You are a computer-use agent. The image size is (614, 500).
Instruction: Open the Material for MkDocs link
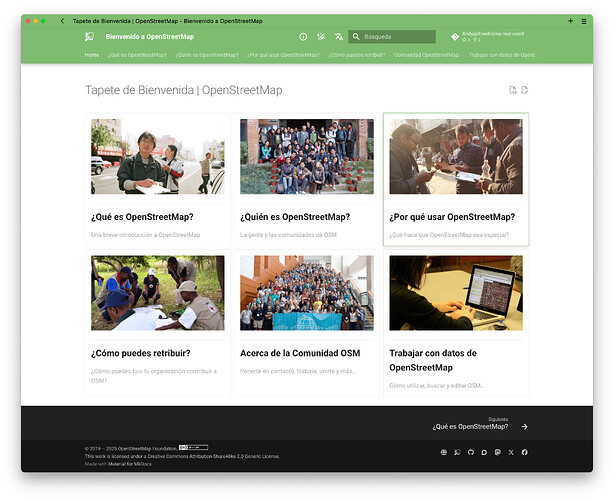pos(130,464)
